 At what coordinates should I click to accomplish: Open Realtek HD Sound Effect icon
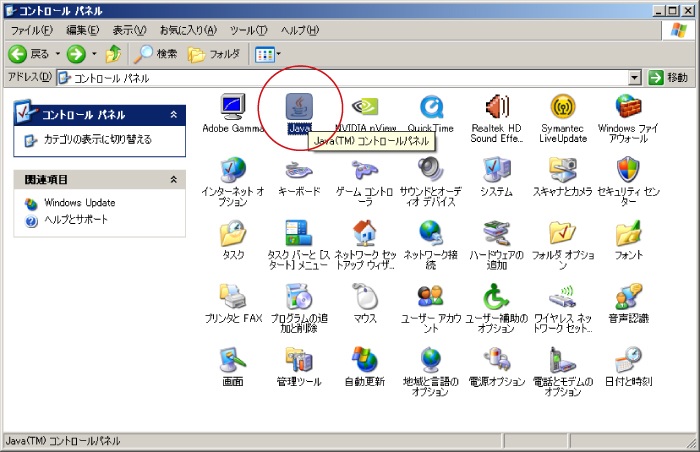pyautogui.click(x=497, y=107)
